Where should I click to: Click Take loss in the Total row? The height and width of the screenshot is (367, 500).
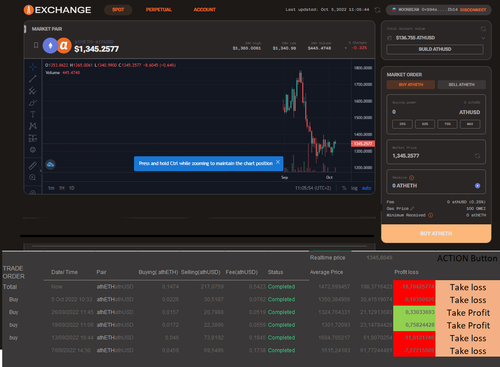click(x=468, y=287)
